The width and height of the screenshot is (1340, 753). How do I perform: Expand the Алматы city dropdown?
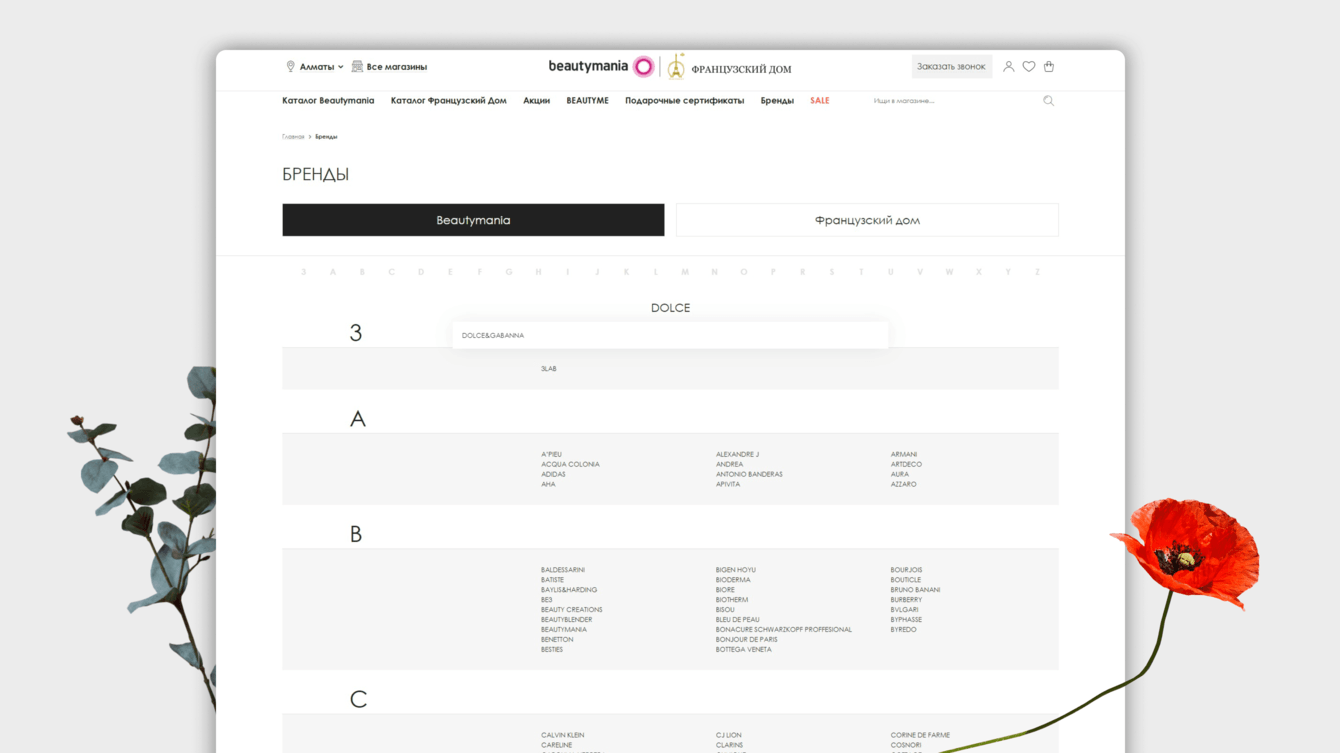[x=321, y=67]
